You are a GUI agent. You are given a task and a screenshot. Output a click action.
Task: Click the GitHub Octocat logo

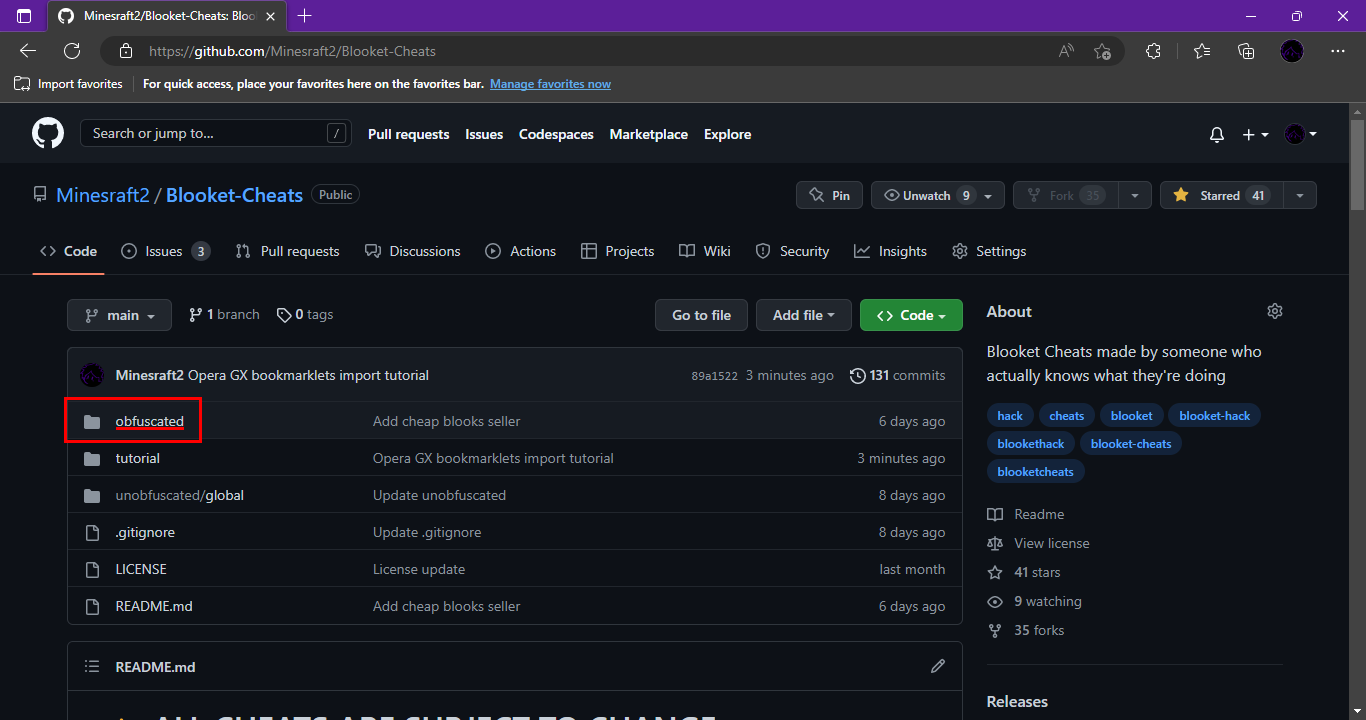[48, 134]
